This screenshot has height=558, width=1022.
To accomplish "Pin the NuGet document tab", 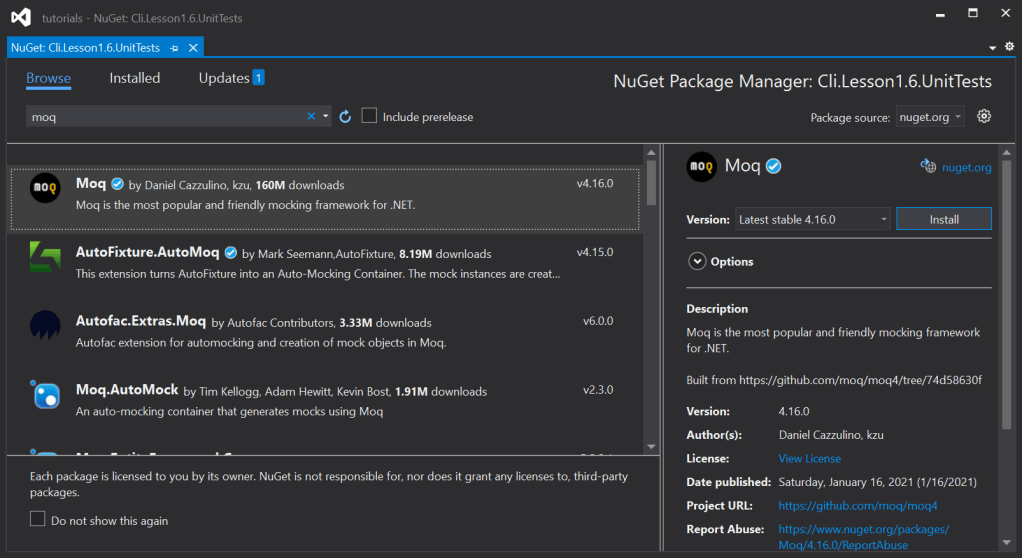I will pyautogui.click(x=174, y=47).
